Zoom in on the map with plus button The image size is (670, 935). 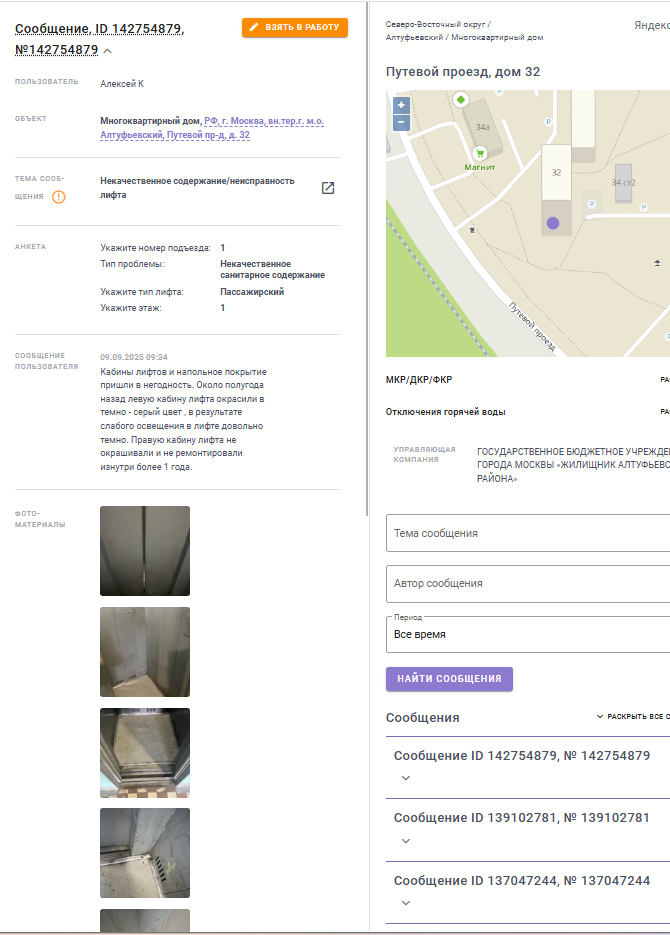click(401, 105)
